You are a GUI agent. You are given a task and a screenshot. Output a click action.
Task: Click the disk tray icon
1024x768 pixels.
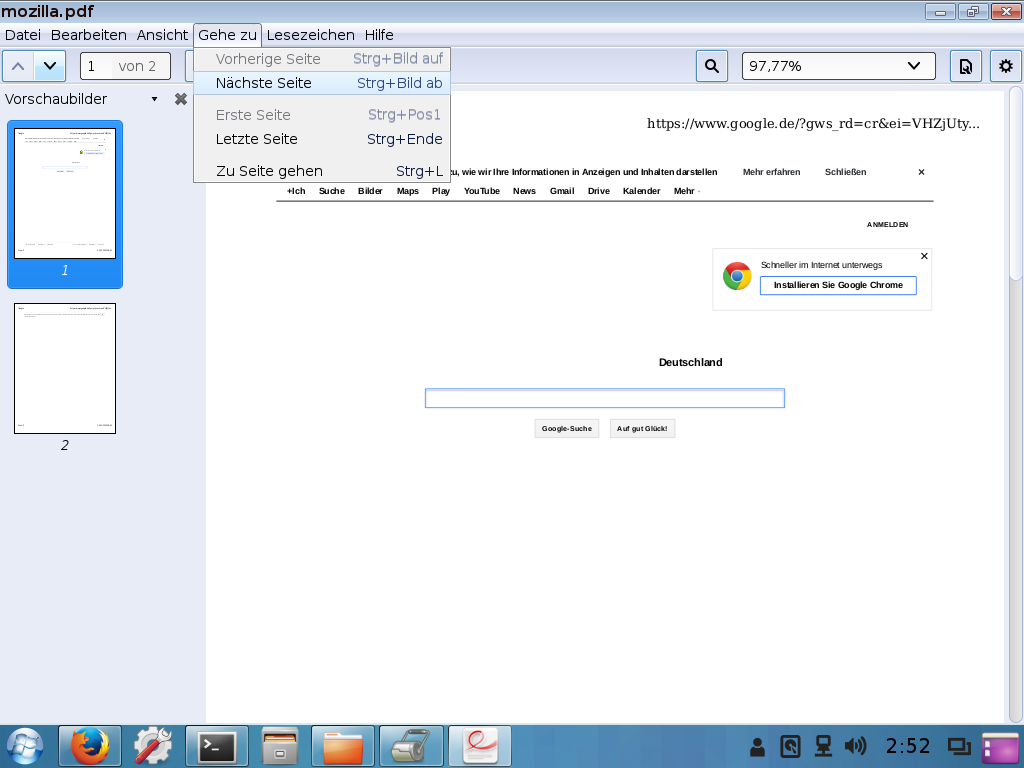[x=790, y=746]
